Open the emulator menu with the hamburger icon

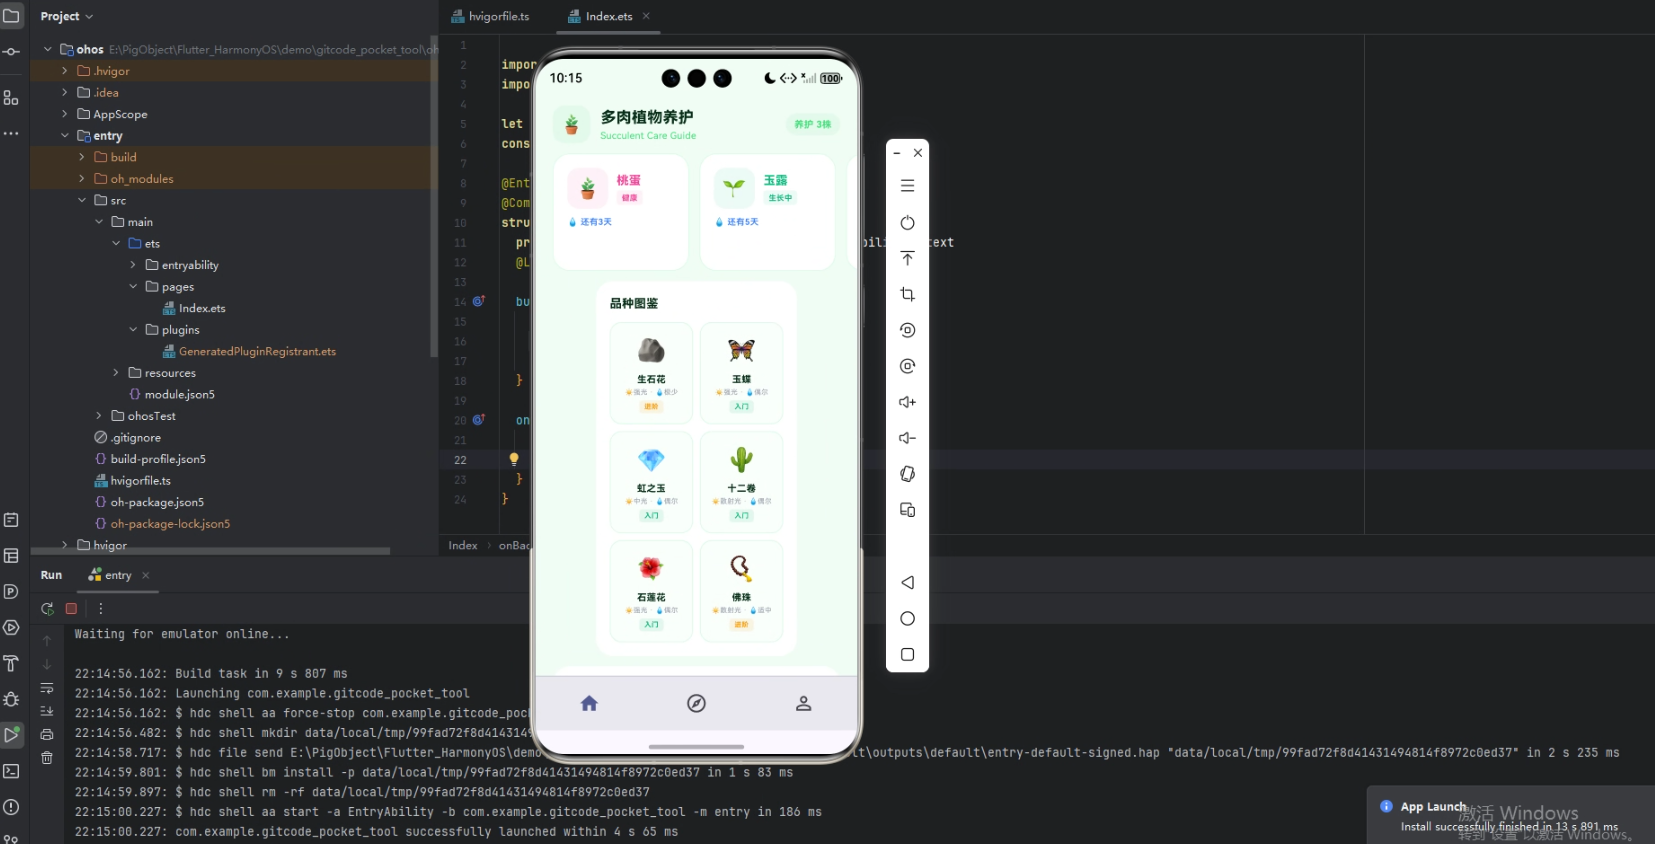coord(907,186)
